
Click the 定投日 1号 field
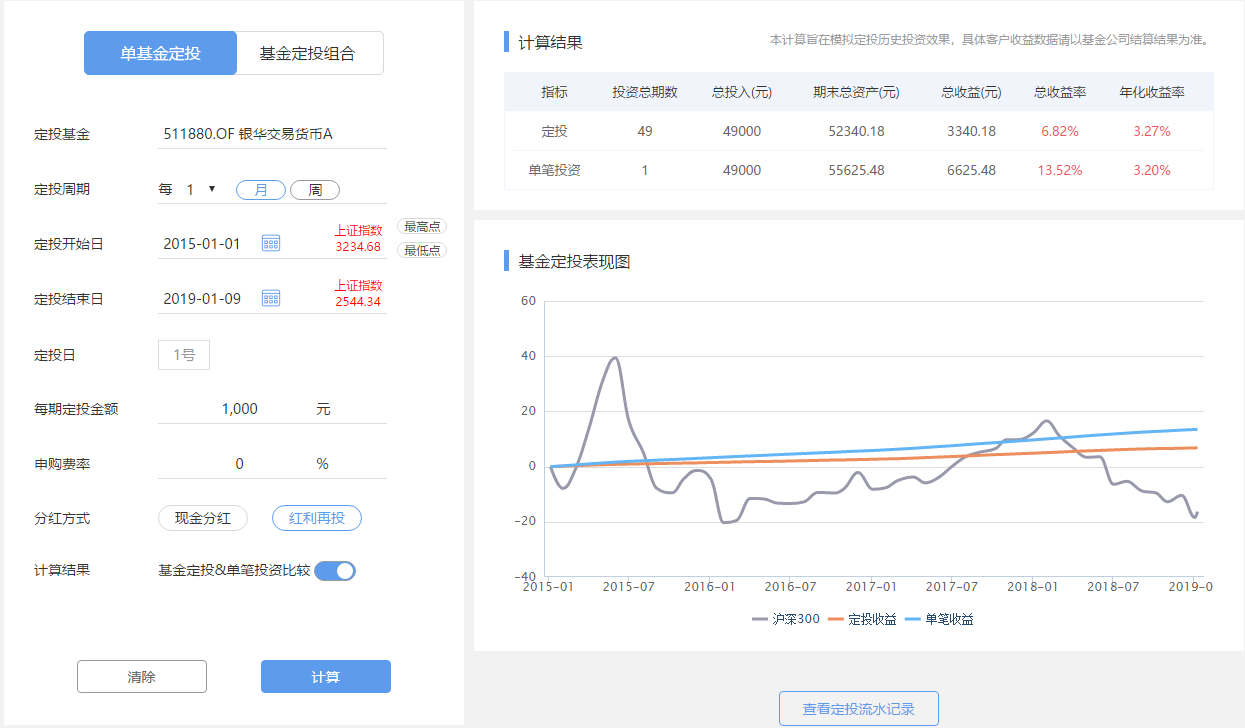click(x=184, y=354)
